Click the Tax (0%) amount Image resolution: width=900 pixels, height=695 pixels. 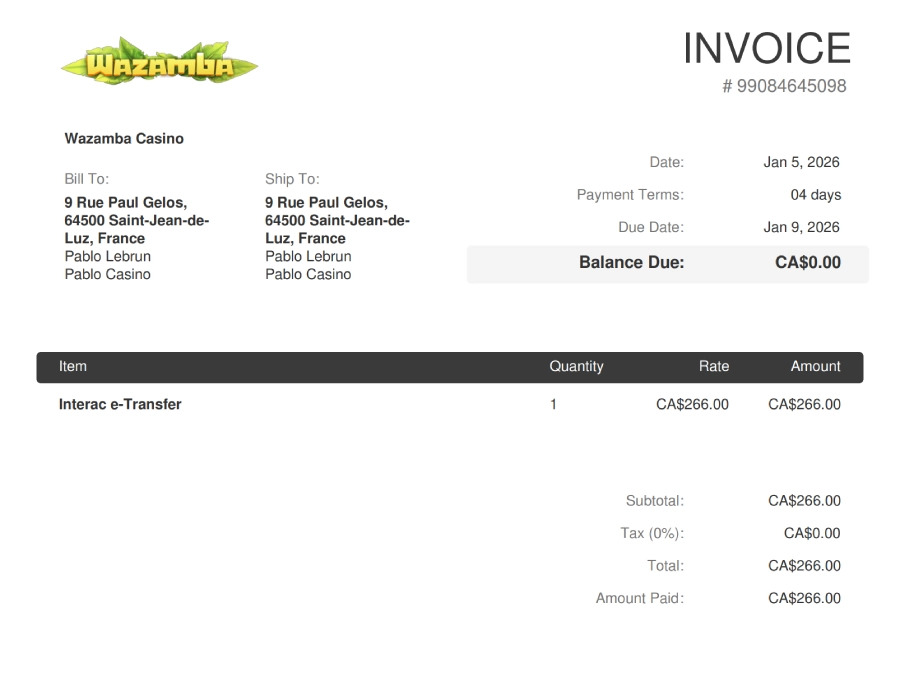(812, 533)
